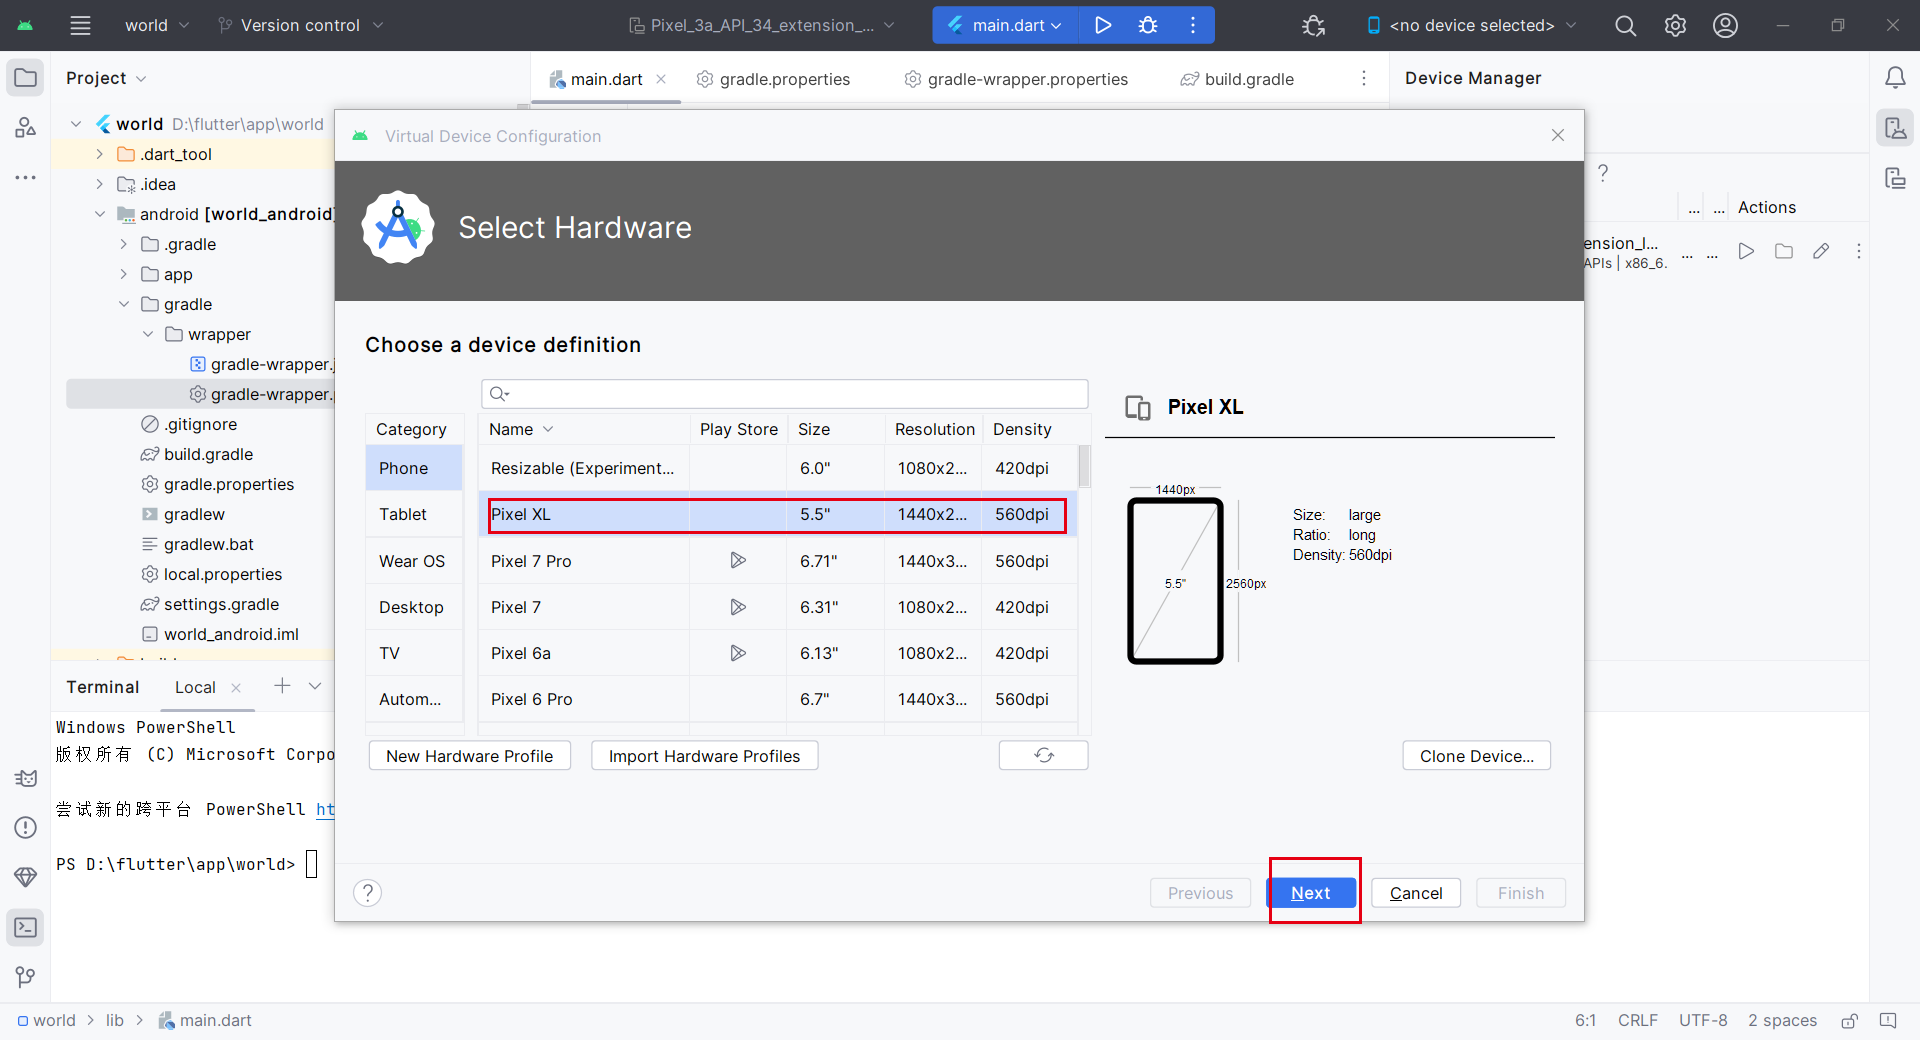The image size is (1920, 1040).
Task: Switch to main.dart editor tab
Action: (606, 79)
